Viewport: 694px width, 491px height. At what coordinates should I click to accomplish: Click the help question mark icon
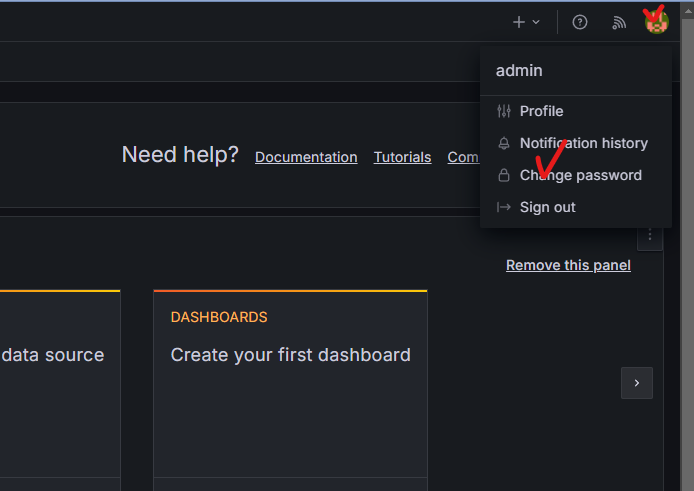coord(579,22)
